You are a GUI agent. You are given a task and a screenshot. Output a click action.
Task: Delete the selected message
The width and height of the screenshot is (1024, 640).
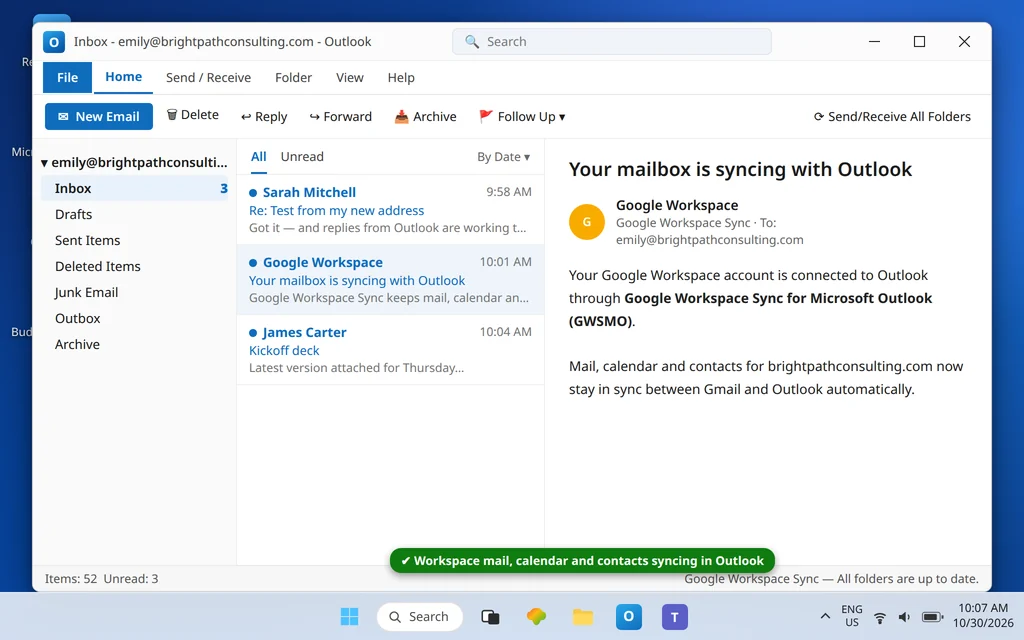pos(193,115)
